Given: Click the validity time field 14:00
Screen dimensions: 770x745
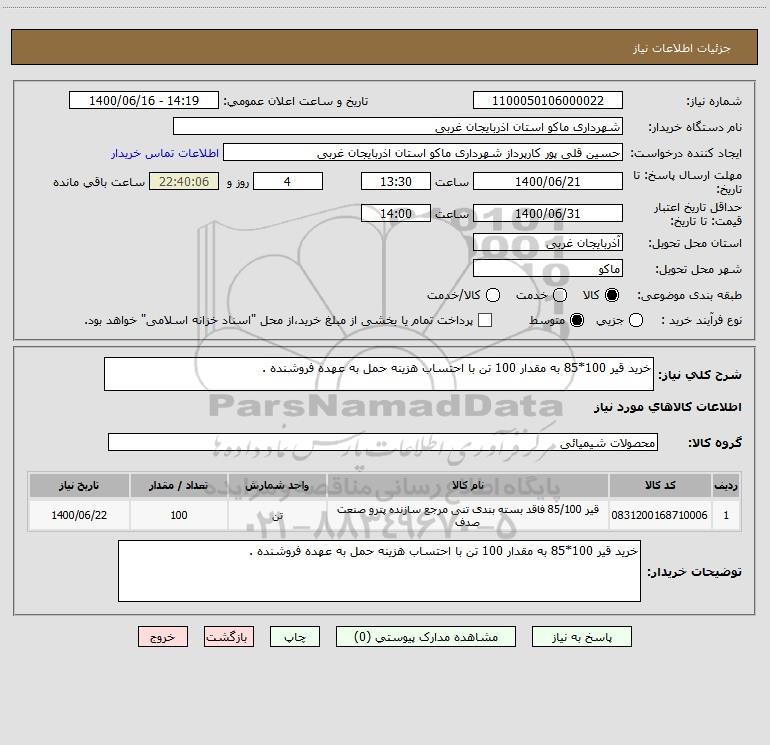Looking at the screenshot, I should 396,213.
